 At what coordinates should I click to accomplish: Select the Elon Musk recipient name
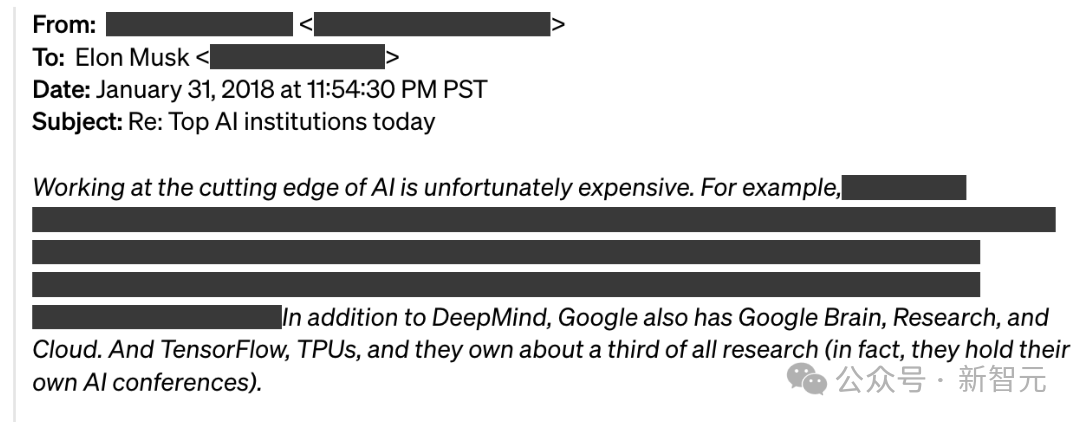click(131, 57)
